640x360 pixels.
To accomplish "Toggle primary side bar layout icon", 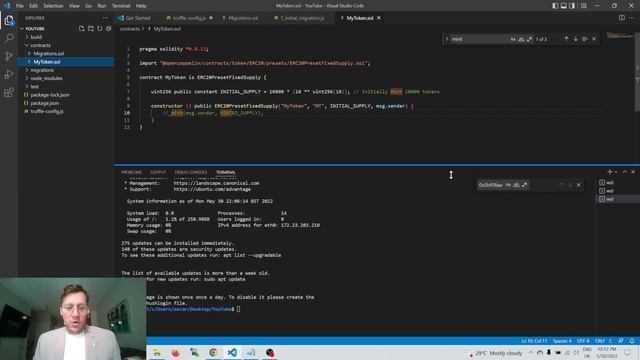I will [x=555, y=6].
